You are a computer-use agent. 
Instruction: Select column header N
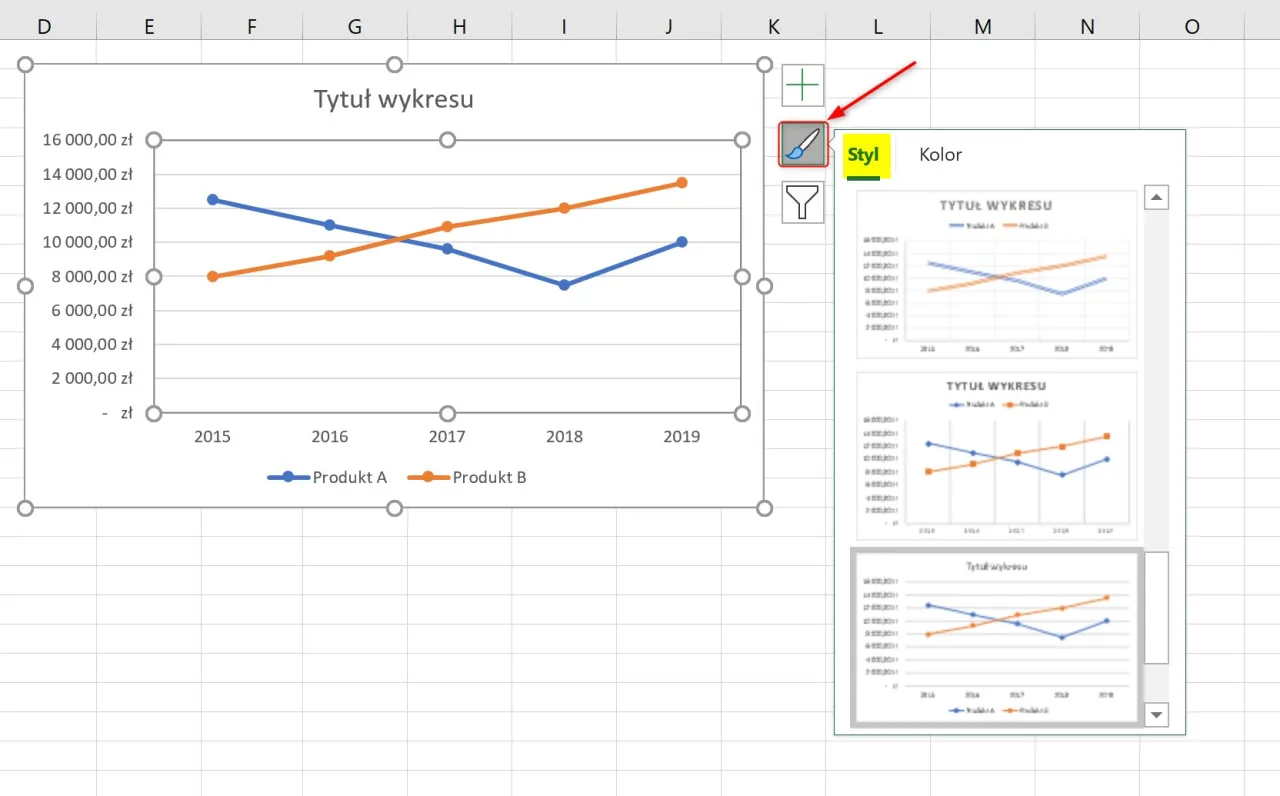click(1087, 27)
